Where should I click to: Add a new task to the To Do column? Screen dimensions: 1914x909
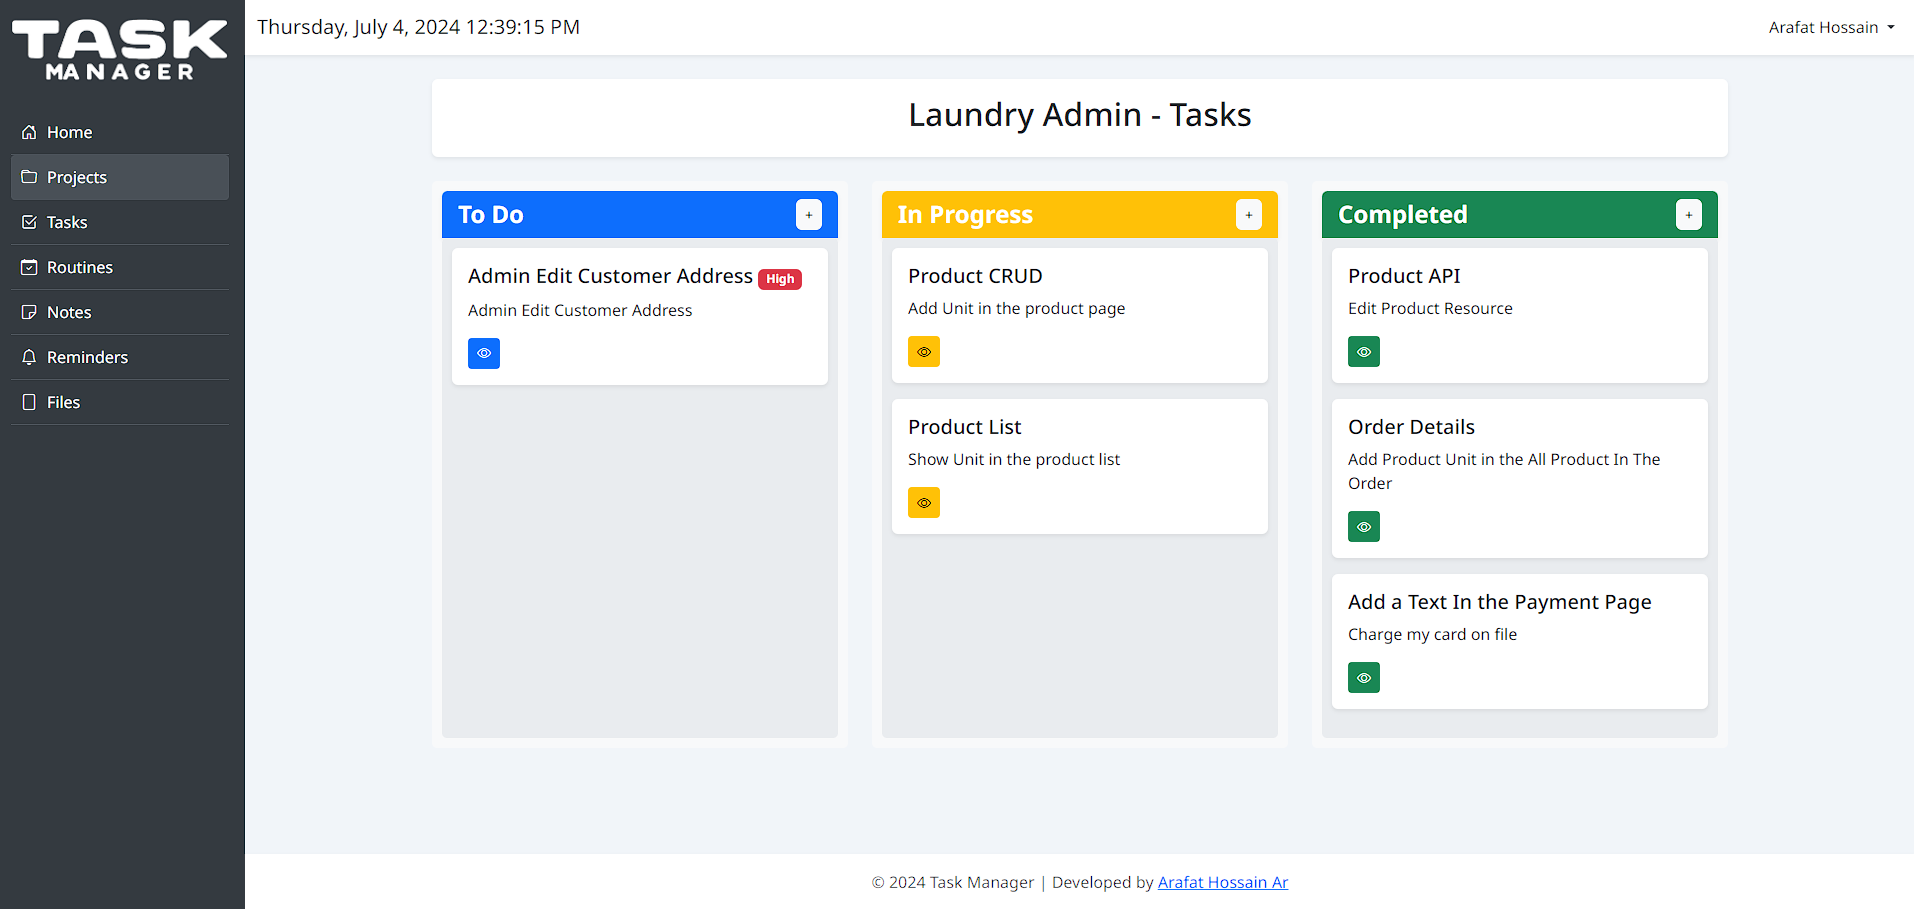coord(808,214)
